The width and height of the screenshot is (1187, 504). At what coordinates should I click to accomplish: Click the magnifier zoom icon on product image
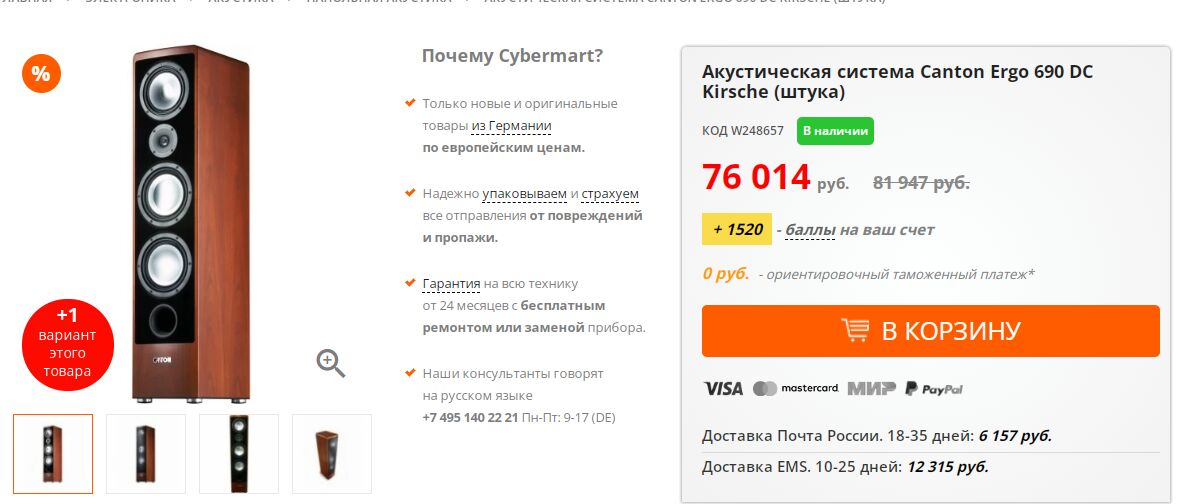[x=331, y=363]
